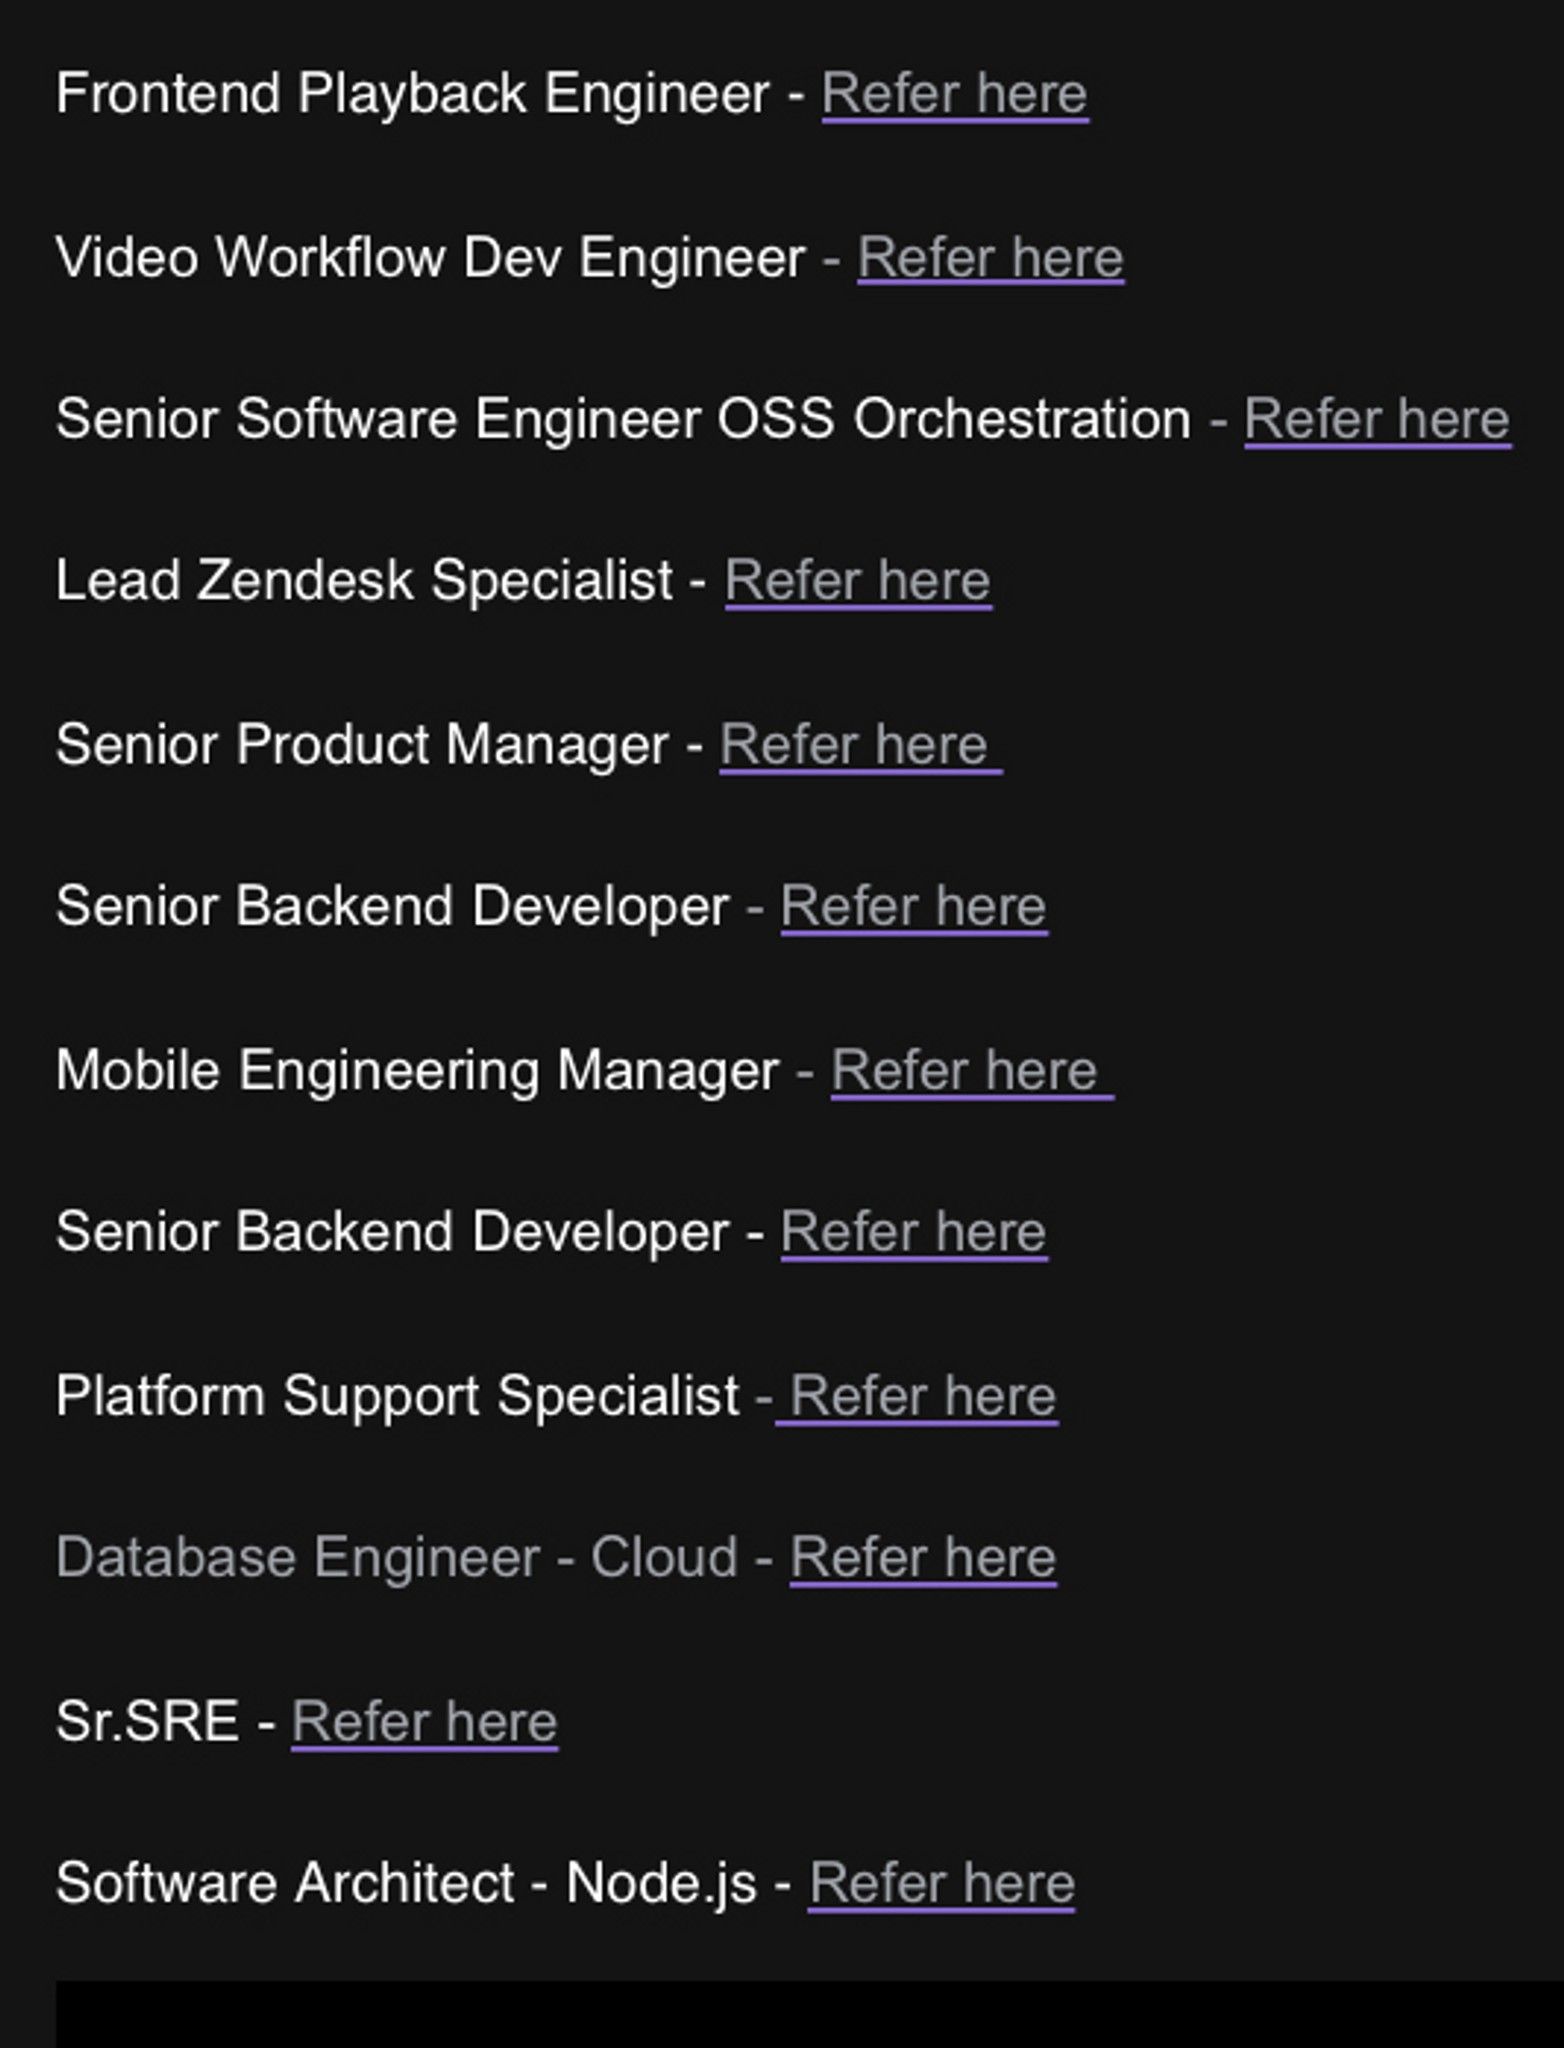
Task: Click the Video Workflow Dev Engineer title text
Action: (x=430, y=258)
